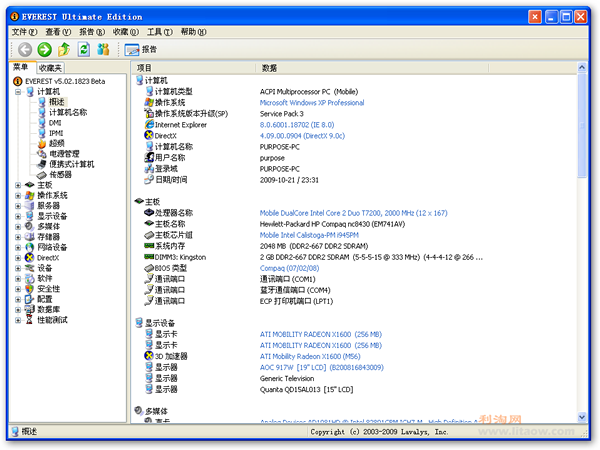Image resolution: width=600 pixels, height=450 pixels.
Task: Click the 数据 column header
Action: 269,68
